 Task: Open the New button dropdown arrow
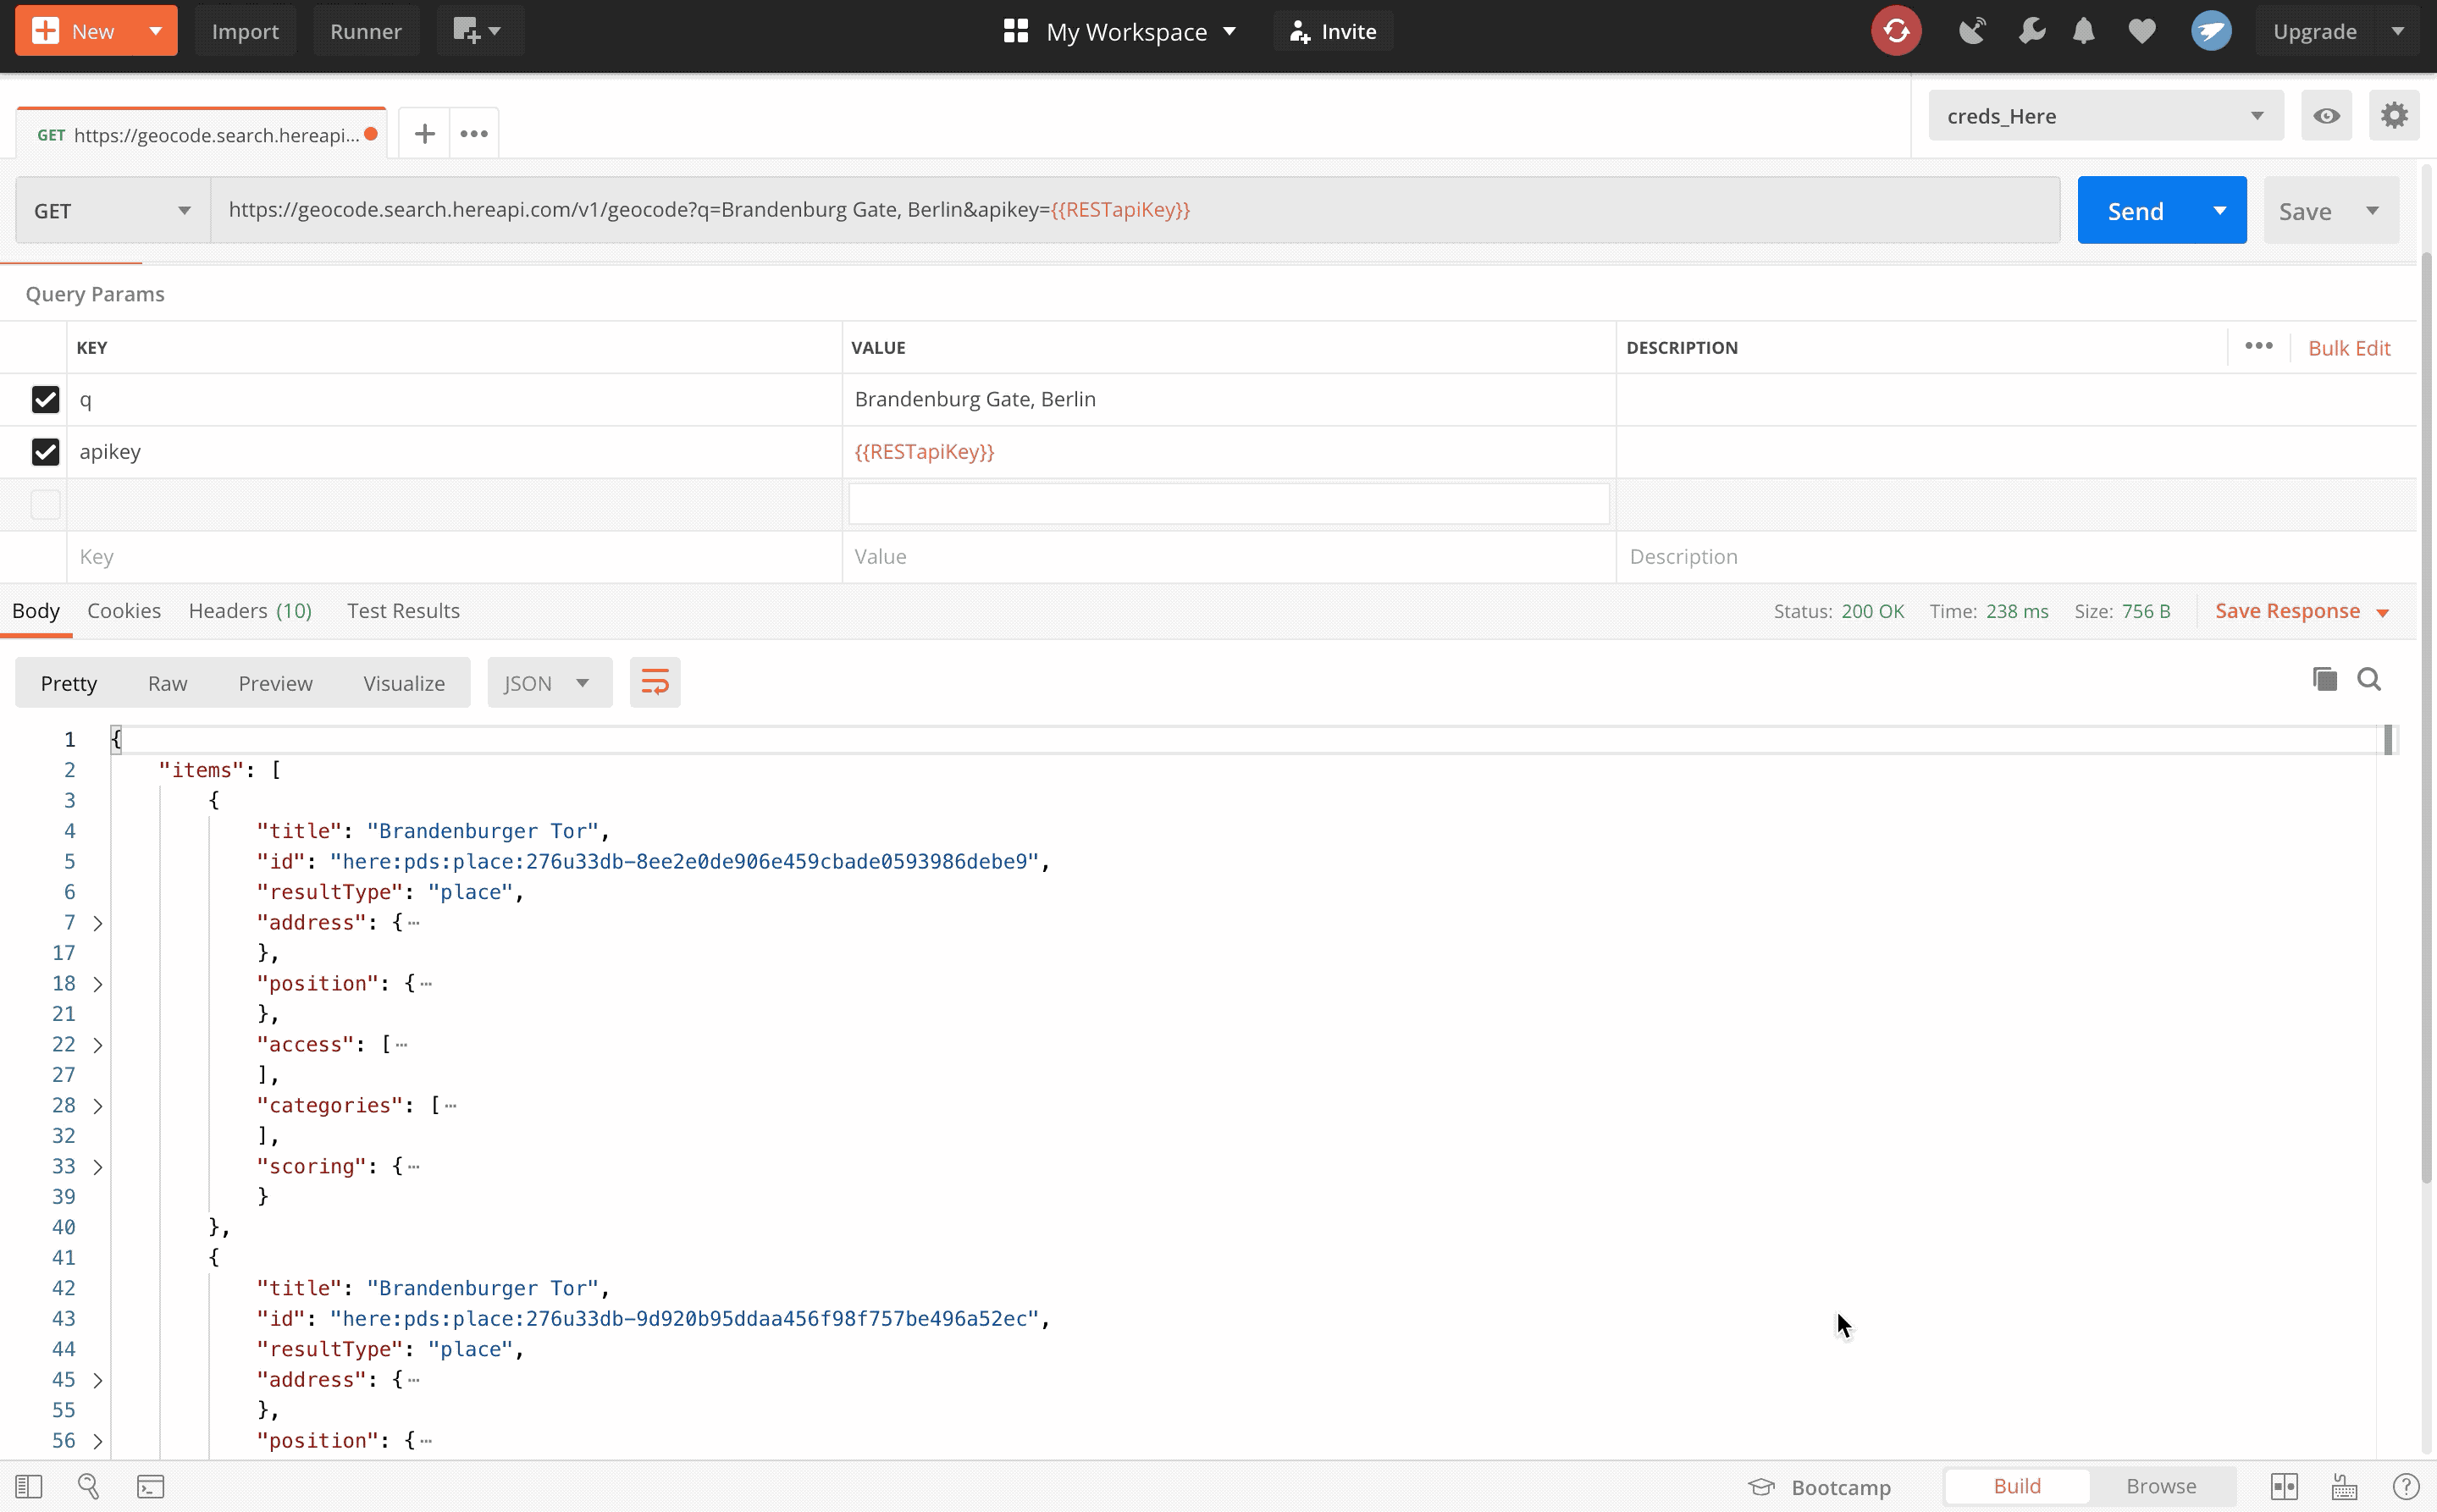coord(156,31)
